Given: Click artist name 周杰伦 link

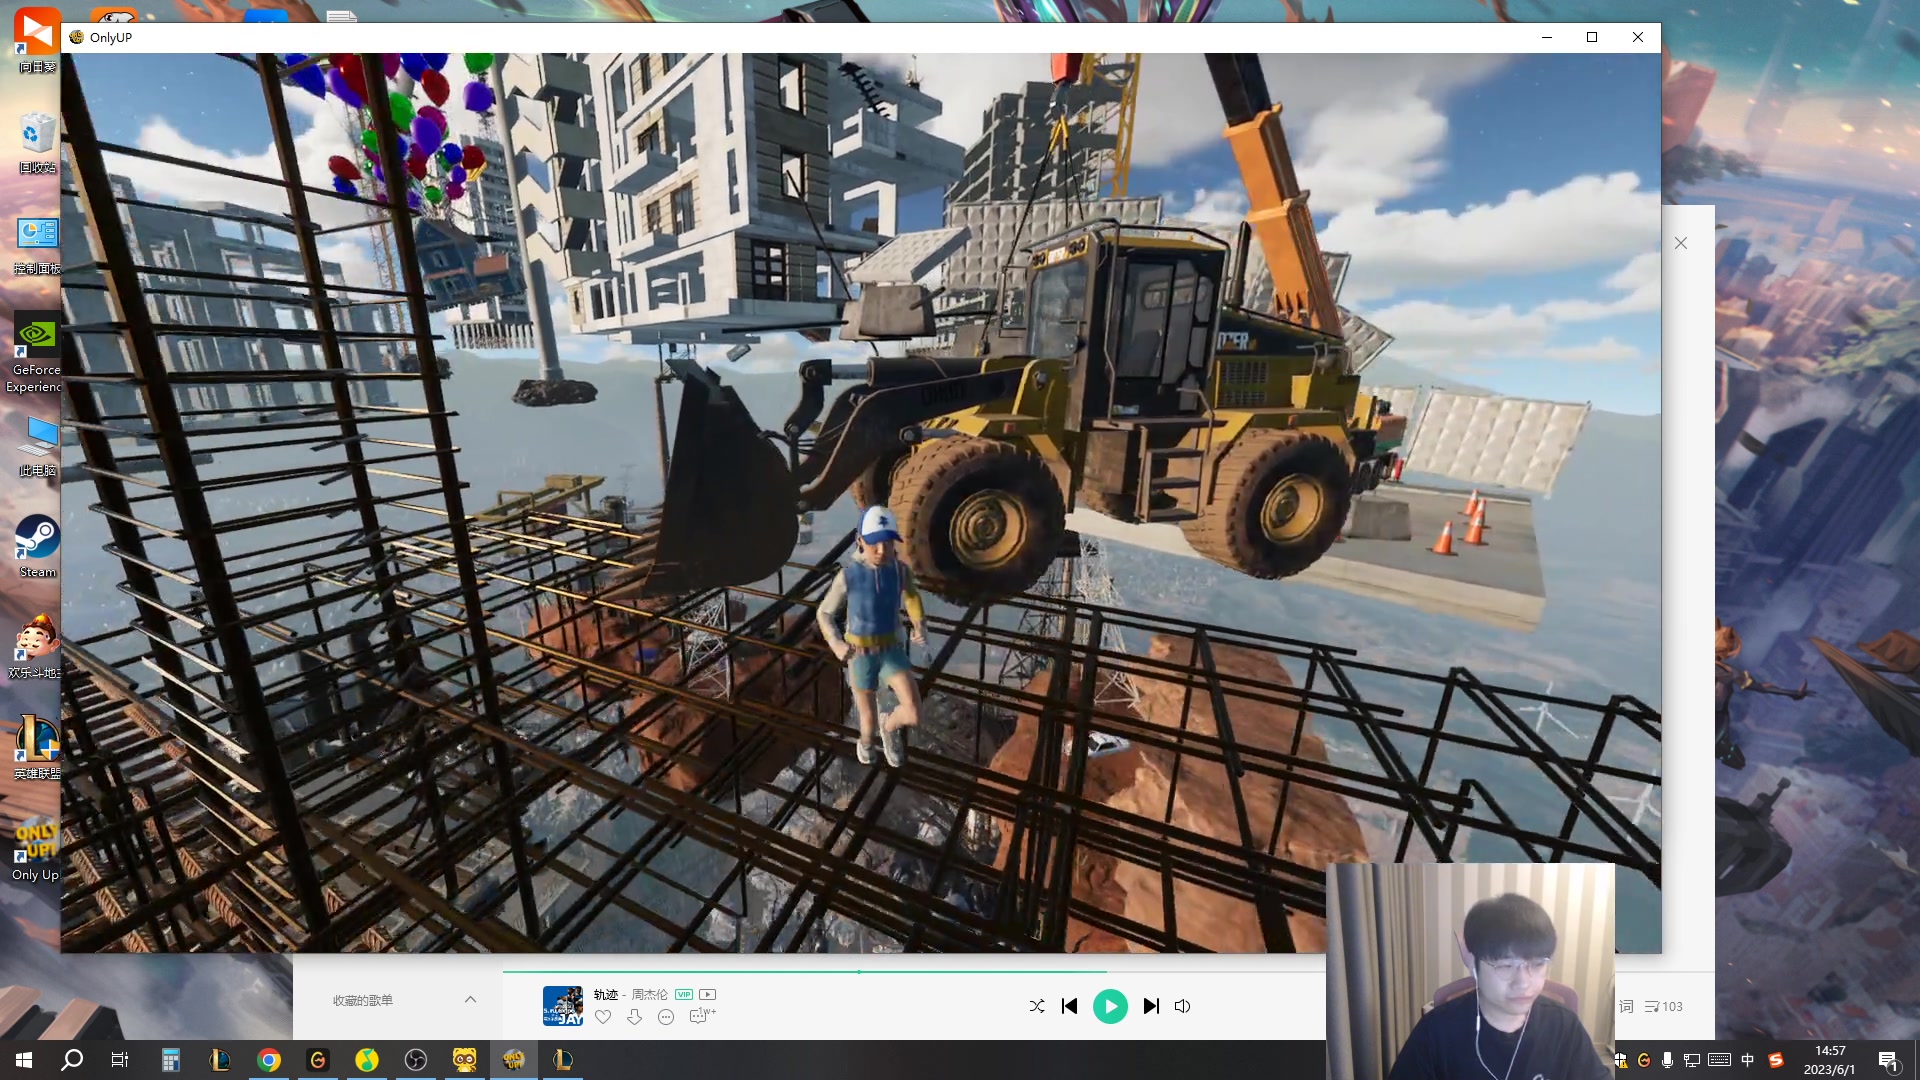Looking at the screenshot, I should [649, 994].
